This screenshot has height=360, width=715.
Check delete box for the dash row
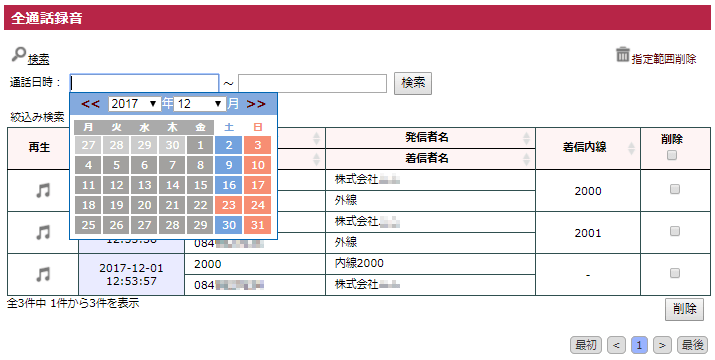click(675, 273)
